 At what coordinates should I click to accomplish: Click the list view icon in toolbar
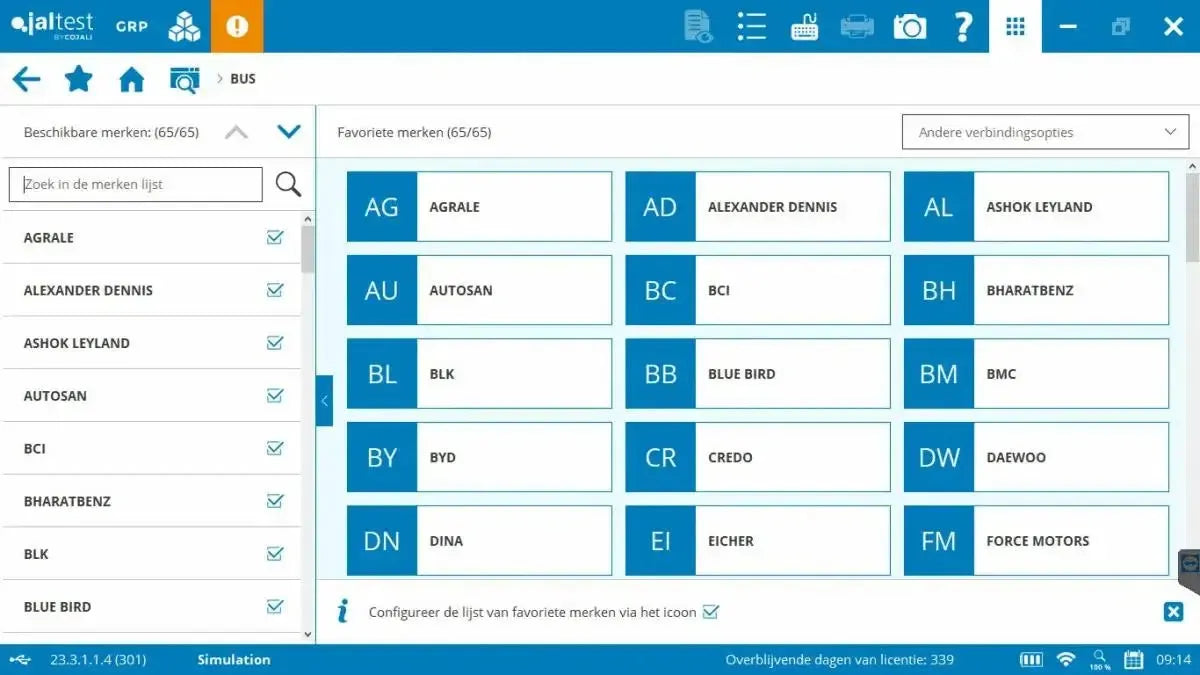coord(751,26)
